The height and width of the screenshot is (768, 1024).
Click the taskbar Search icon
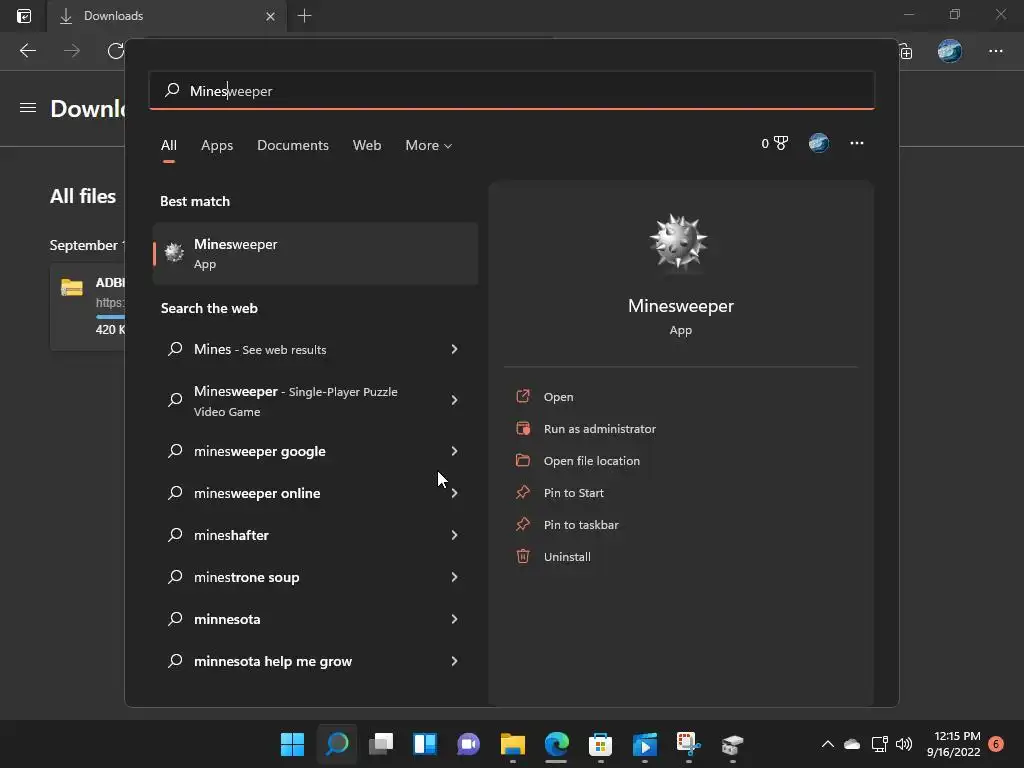pos(337,744)
